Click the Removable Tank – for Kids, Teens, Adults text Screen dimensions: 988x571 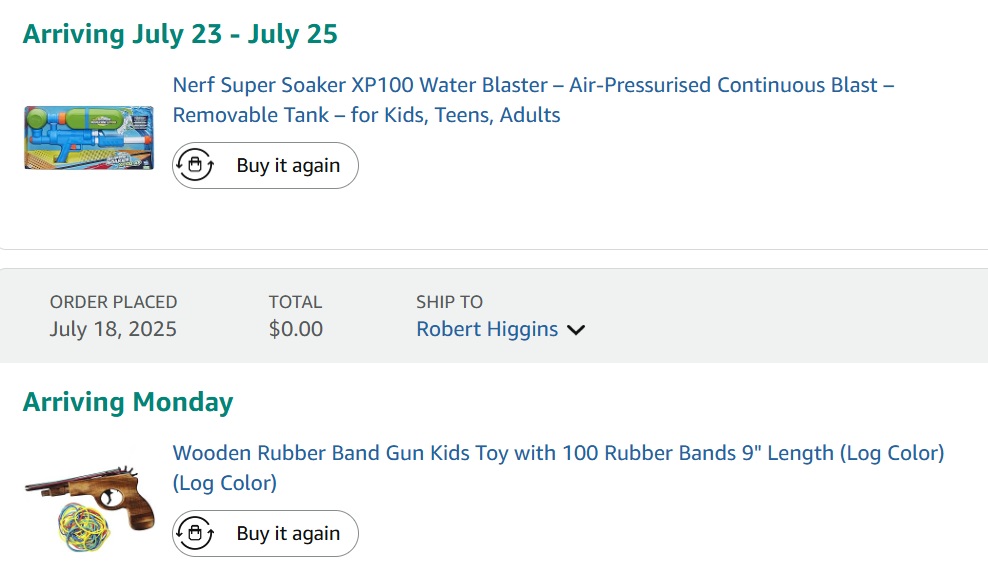[x=366, y=115]
